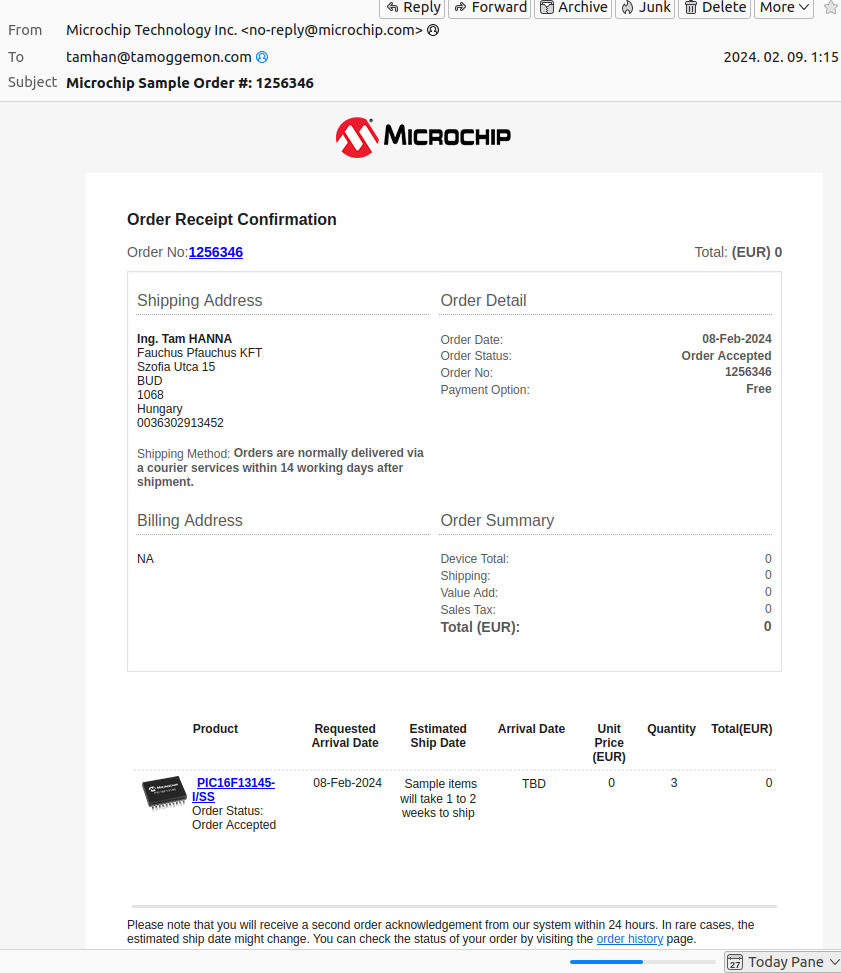Image resolution: width=841 pixels, height=973 pixels.
Task: Click the blue loading progress bar
Action: pyautogui.click(x=606, y=962)
